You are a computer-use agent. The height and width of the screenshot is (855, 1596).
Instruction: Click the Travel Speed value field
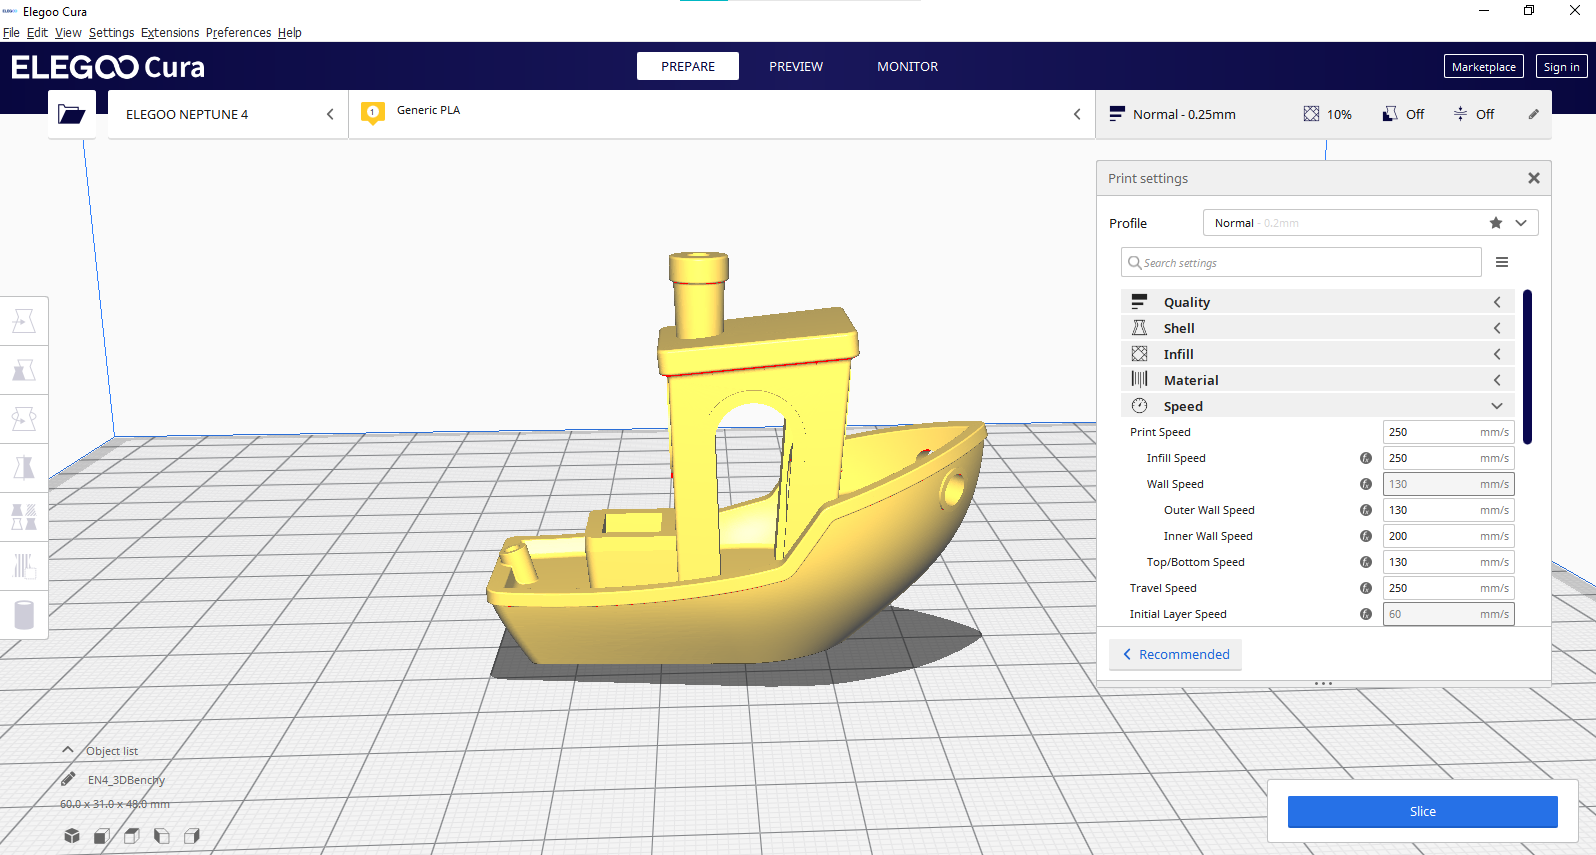point(1448,588)
